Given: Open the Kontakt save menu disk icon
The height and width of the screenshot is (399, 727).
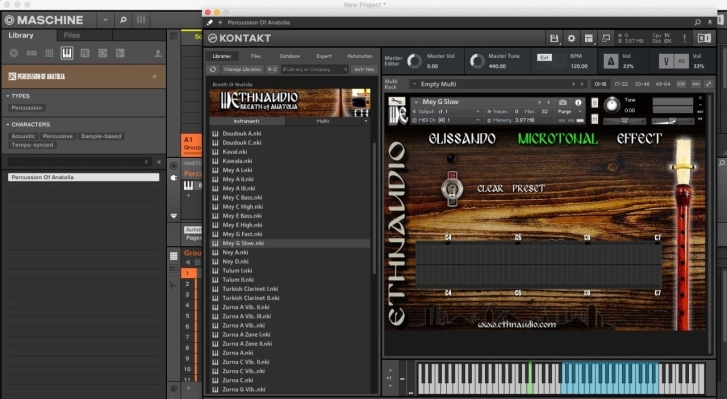Looking at the screenshot, I should (554, 38).
